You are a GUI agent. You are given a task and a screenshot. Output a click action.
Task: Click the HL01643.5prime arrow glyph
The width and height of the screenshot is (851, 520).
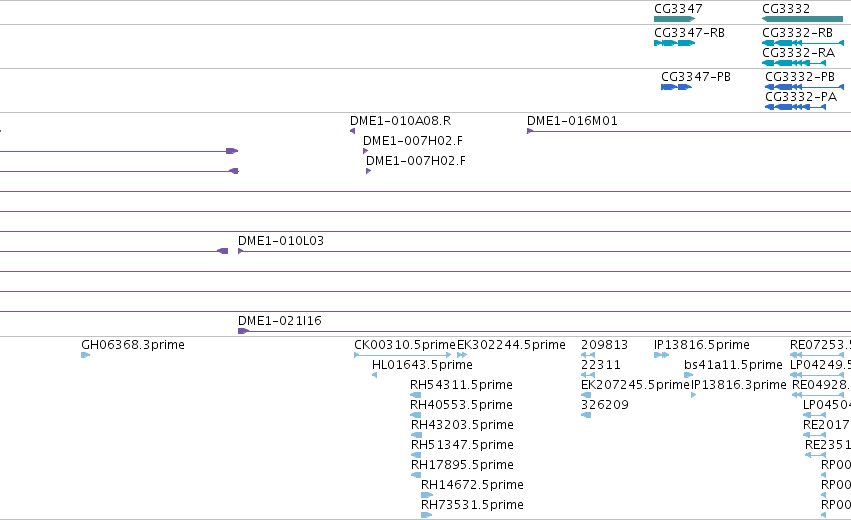(x=374, y=375)
